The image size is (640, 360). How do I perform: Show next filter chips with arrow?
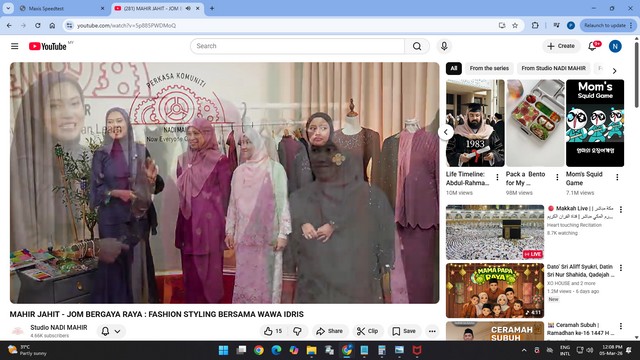[x=614, y=71]
